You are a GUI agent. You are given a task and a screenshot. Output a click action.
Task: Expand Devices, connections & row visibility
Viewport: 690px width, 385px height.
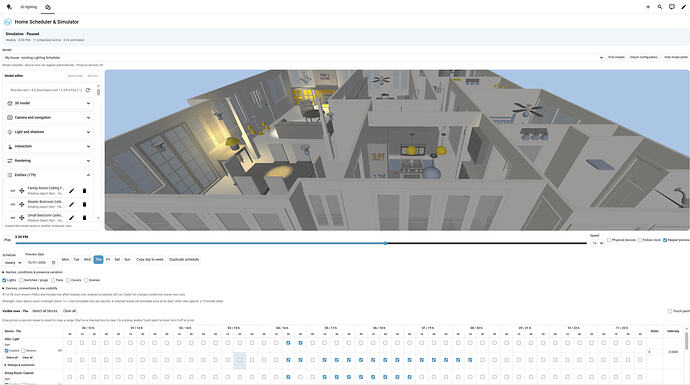pos(31,288)
